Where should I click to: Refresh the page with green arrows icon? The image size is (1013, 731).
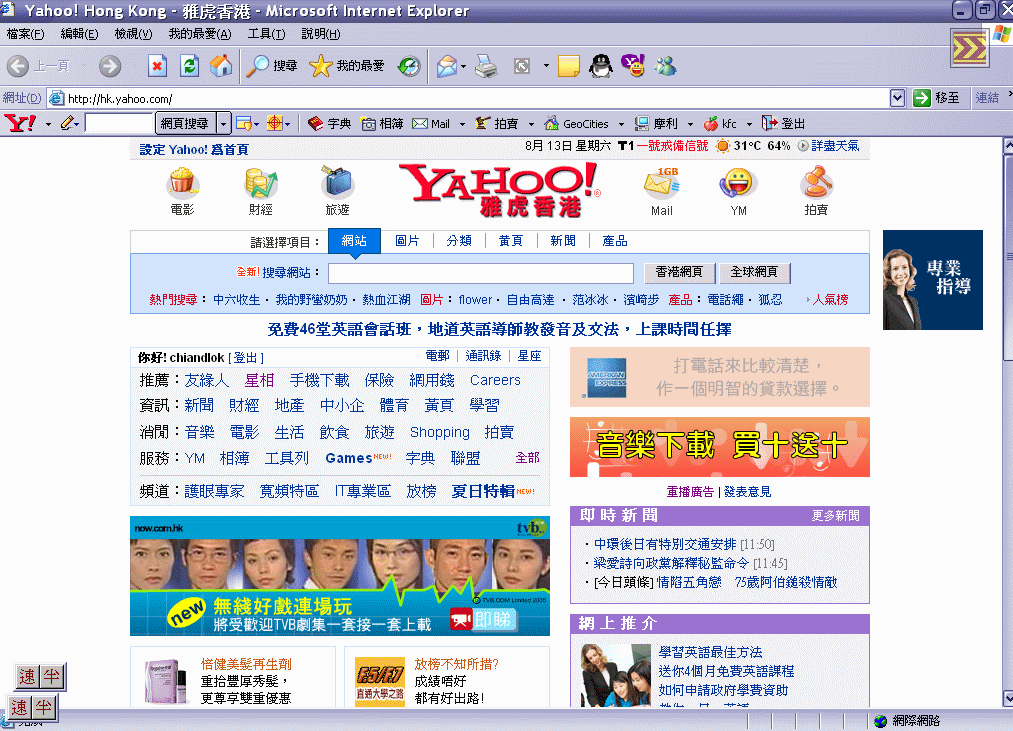(x=189, y=66)
